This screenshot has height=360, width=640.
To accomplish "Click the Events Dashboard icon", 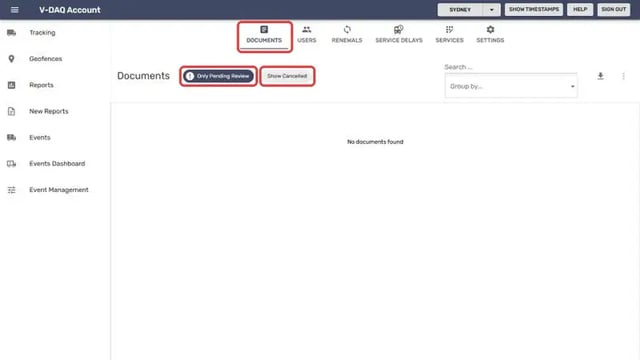I will 11,164.
